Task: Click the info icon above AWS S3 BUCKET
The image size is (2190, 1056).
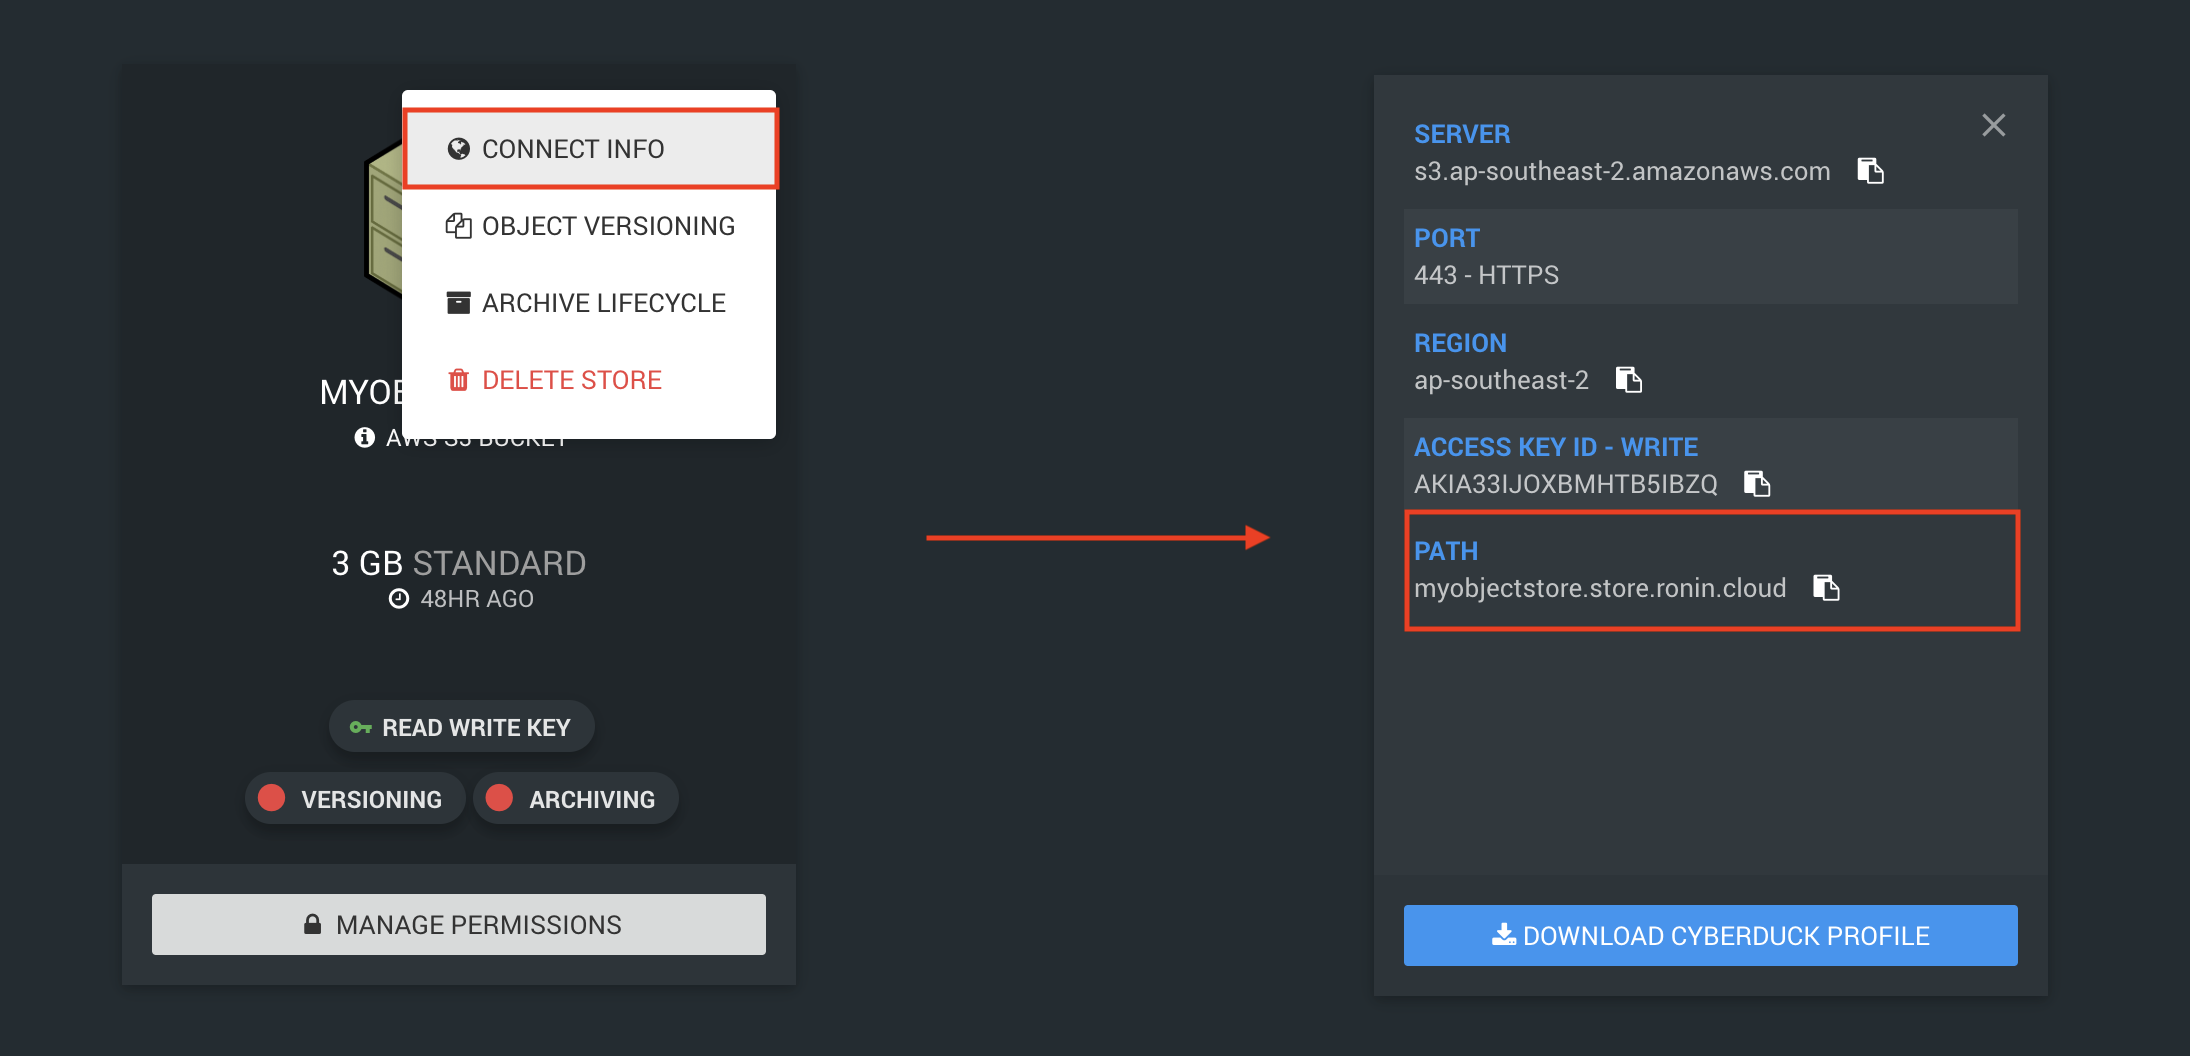Action: [x=363, y=437]
